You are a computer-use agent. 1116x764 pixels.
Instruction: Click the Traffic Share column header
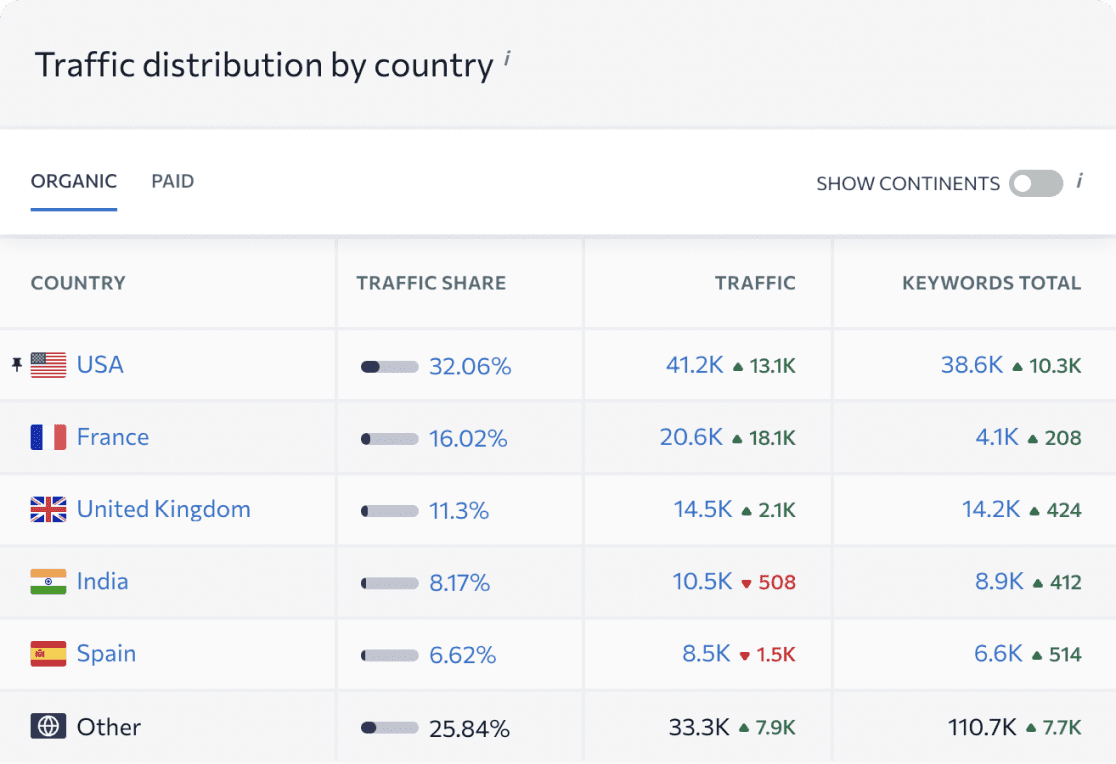[x=431, y=283]
